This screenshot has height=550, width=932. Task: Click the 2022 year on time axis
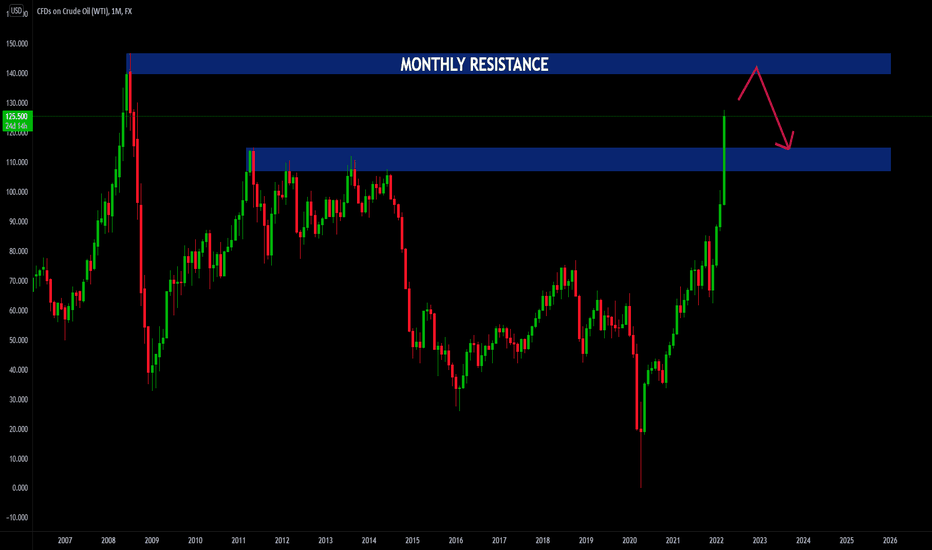pyautogui.click(x=716, y=540)
